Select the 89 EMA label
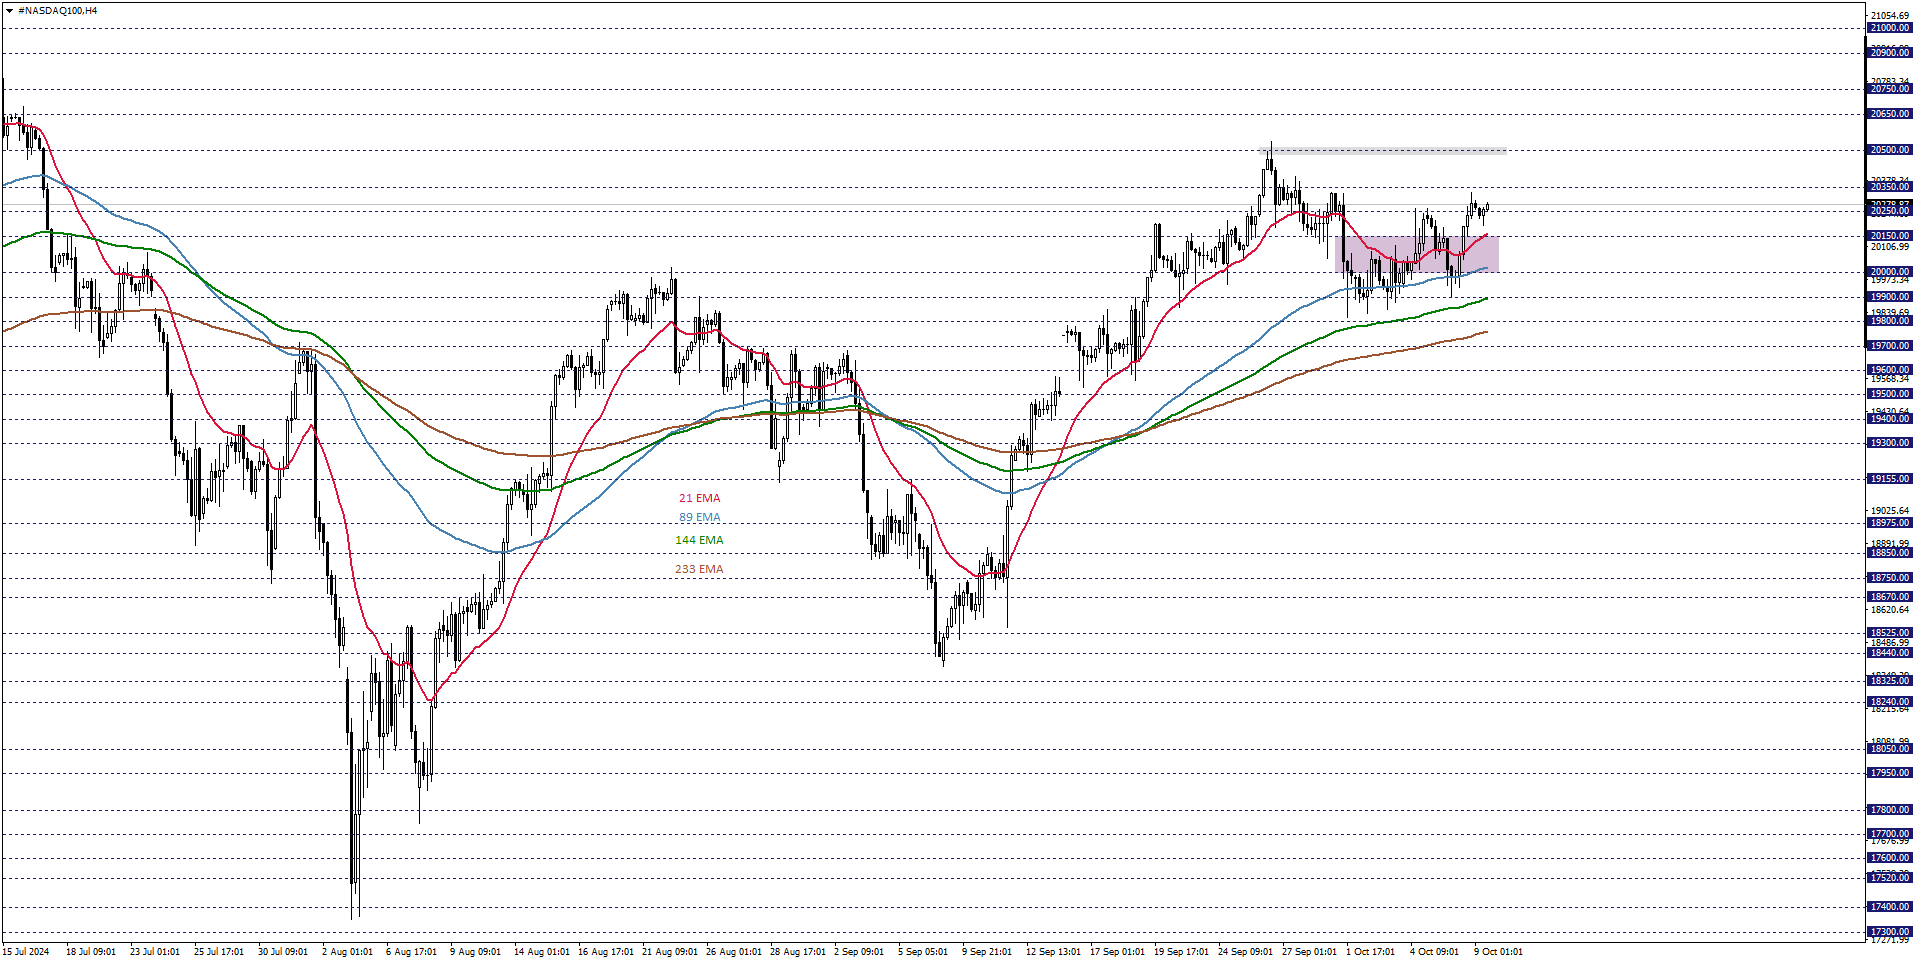1916x963 pixels. 699,518
